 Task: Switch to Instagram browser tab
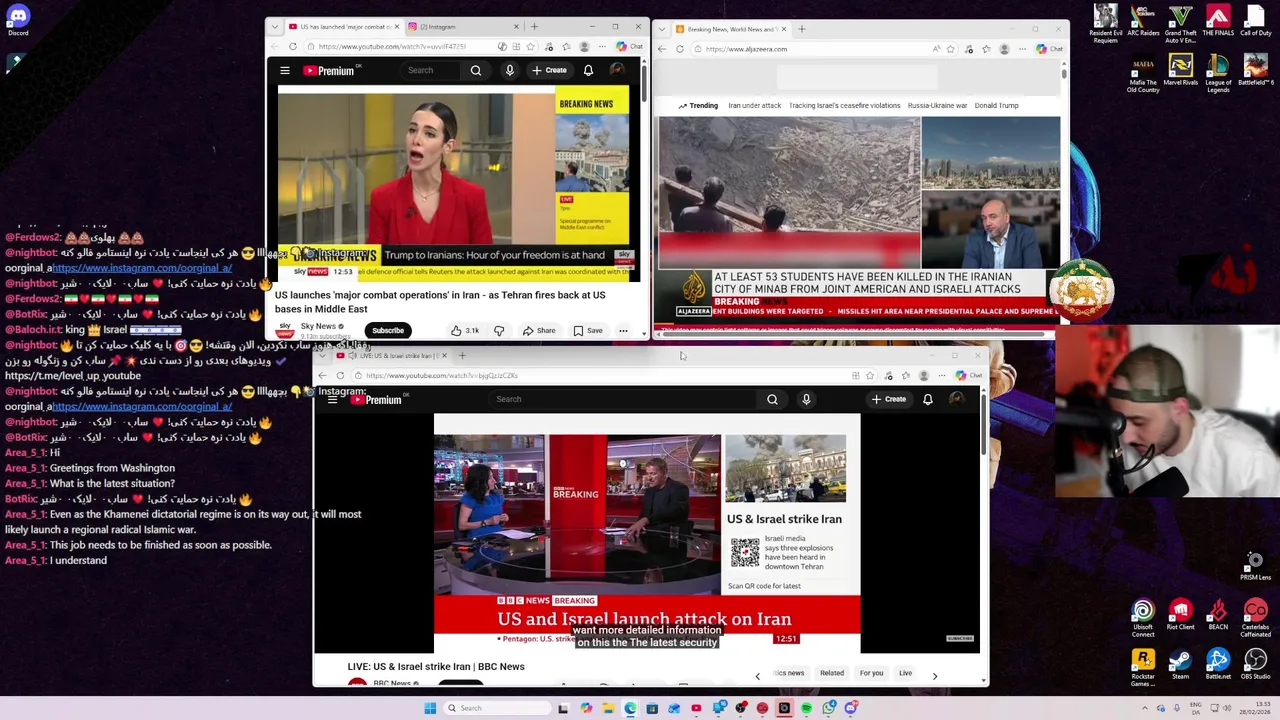(x=462, y=27)
